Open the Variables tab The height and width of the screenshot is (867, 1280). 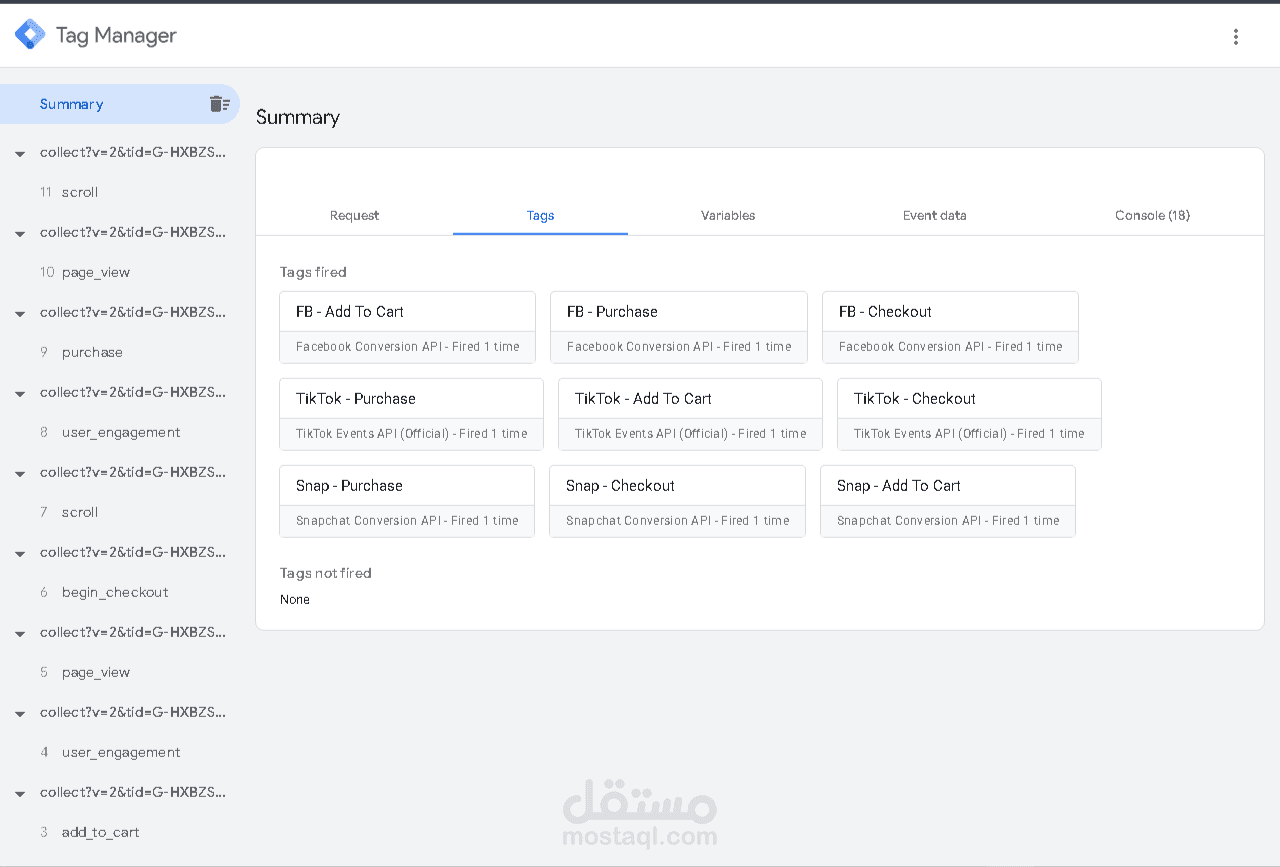[x=728, y=215]
